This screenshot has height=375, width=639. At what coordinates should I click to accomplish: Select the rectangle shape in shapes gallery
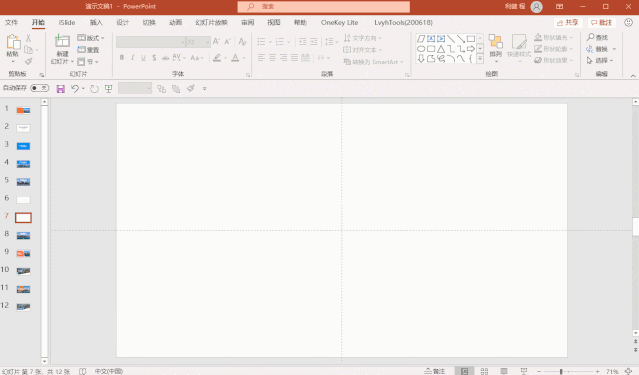[471, 39]
